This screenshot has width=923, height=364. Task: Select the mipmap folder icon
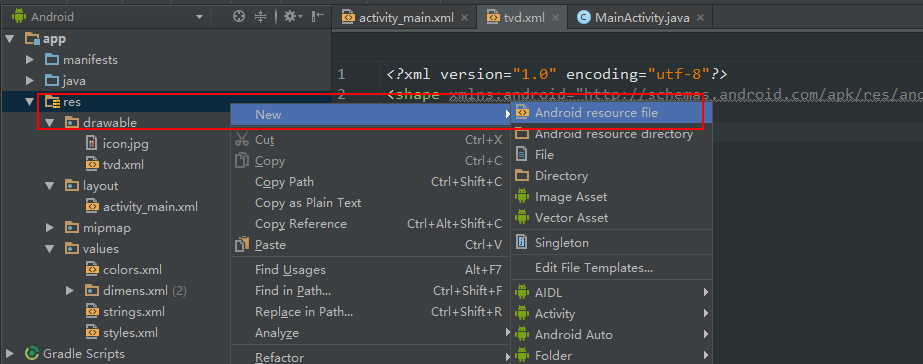click(x=72, y=228)
